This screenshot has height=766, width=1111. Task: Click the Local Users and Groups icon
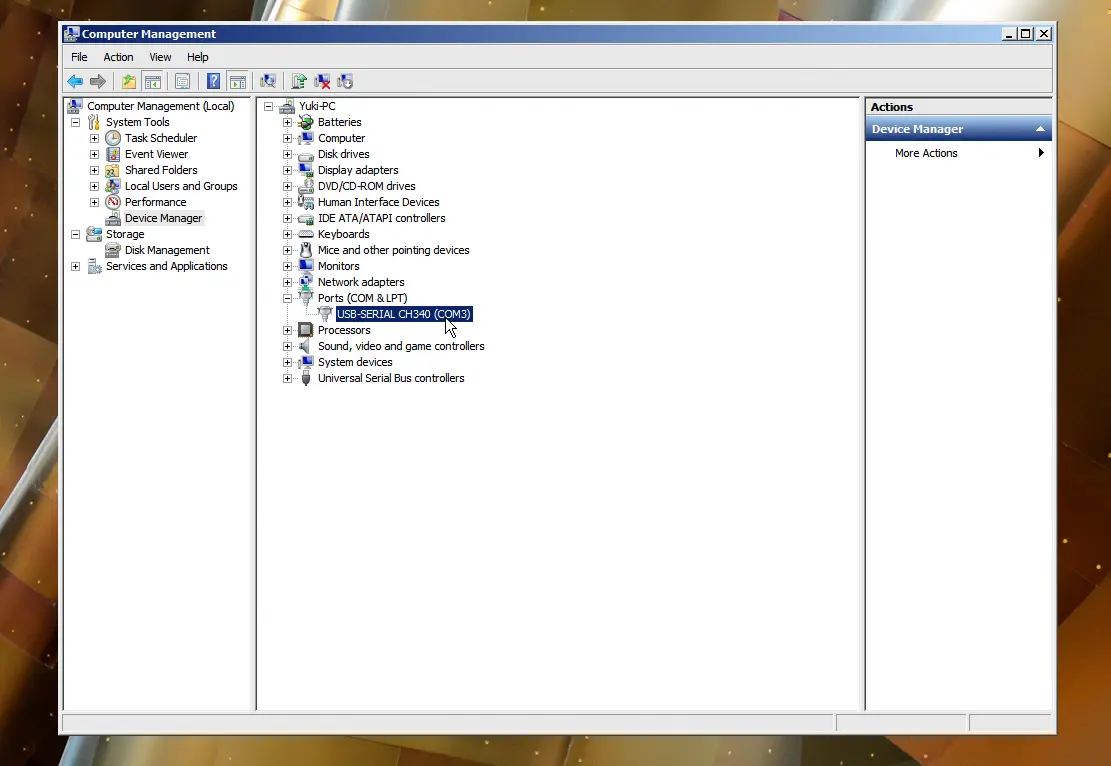113,186
